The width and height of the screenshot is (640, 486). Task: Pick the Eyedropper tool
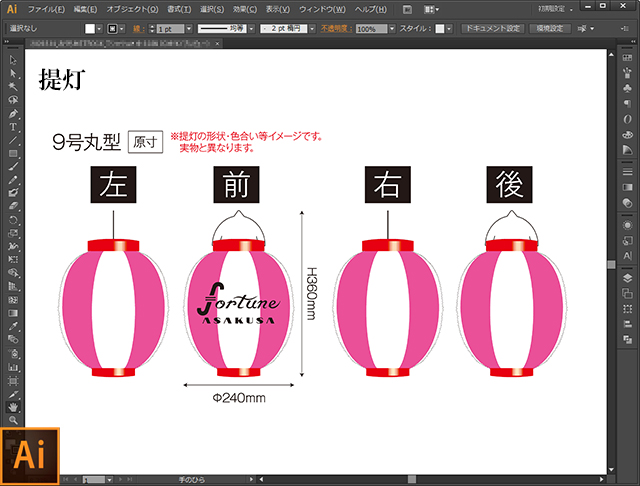click(x=13, y=326)
